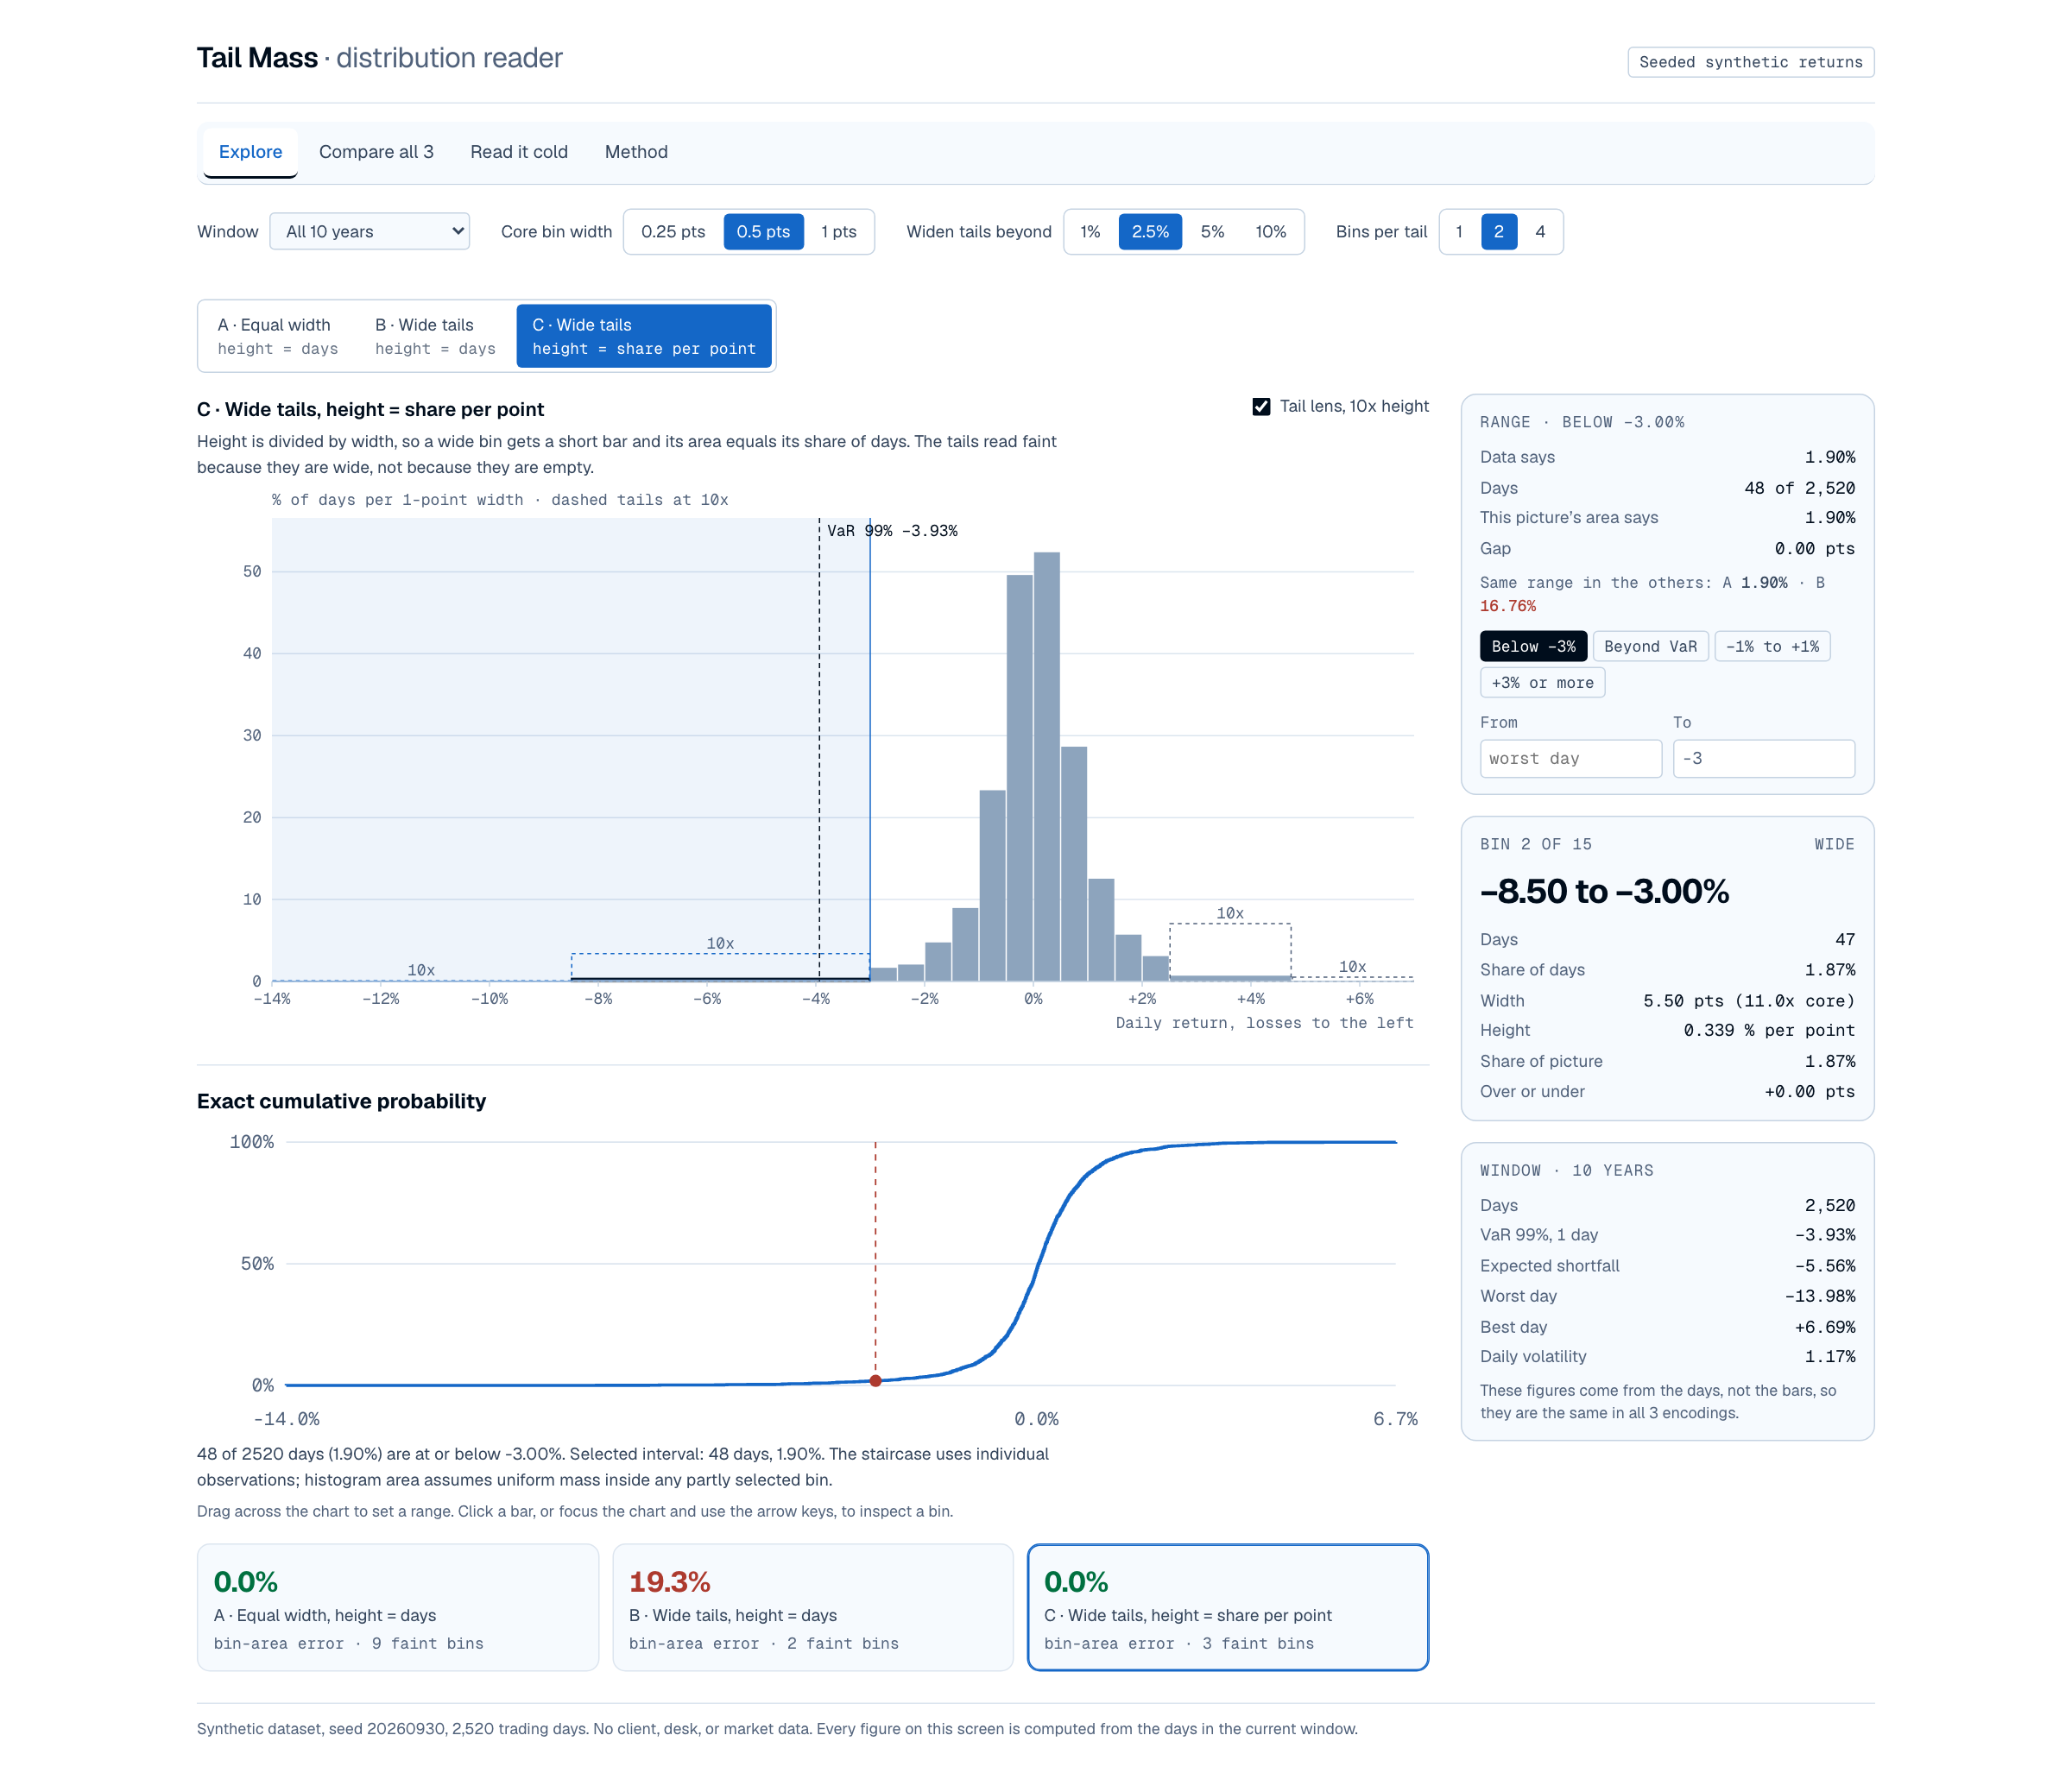The height and width of the screenshot is (1792, 2072).
Task: Choose the +3% or more range preset
Action: click(x=1542, y=682)
